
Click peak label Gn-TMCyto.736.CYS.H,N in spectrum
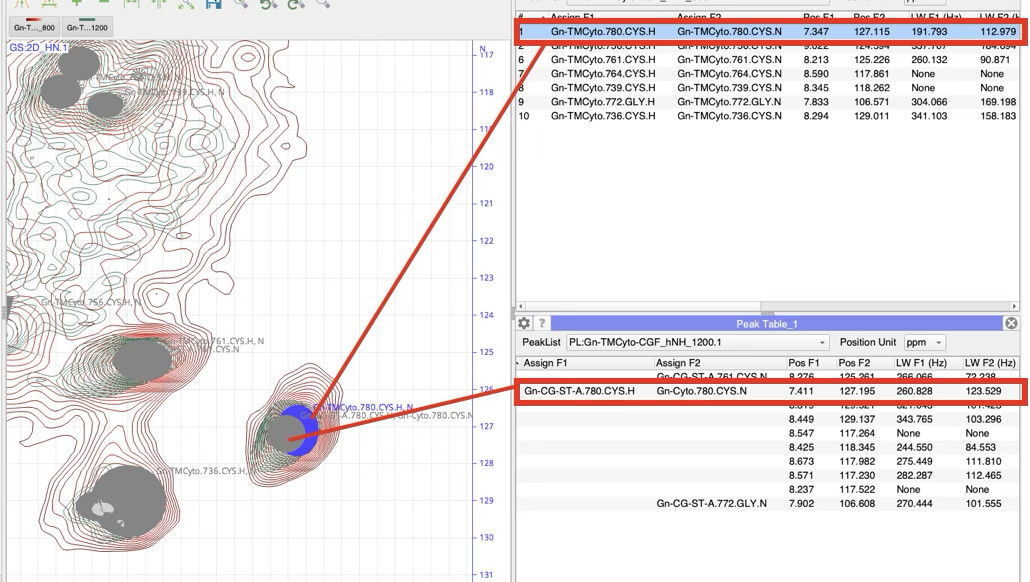coord(207,471)
